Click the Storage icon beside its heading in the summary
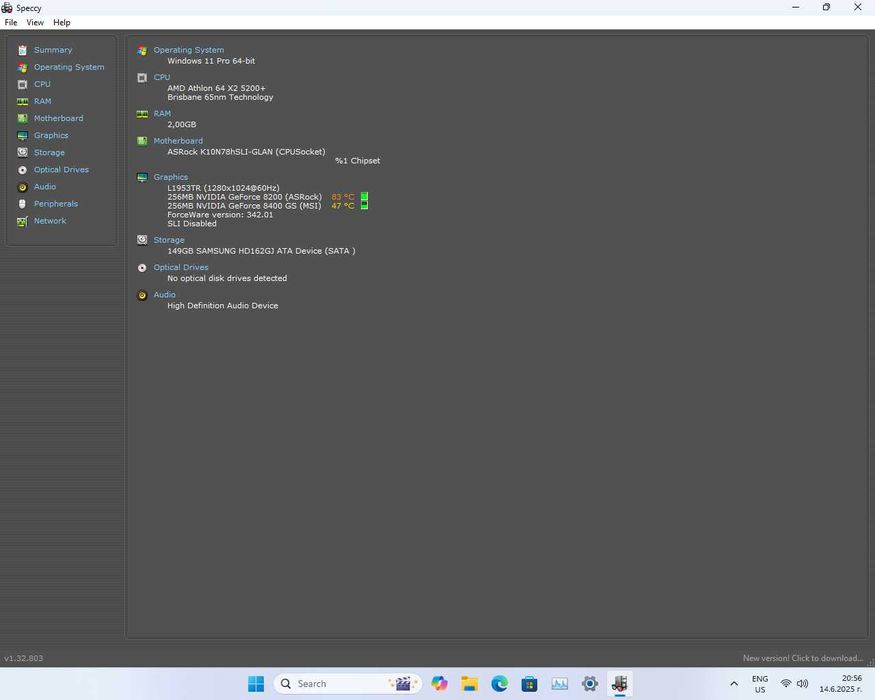 [142, 240]
